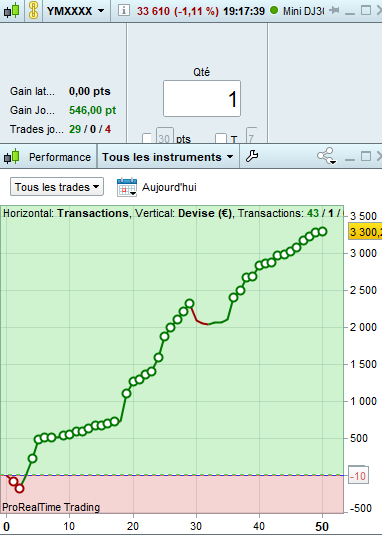This screenshot has width=382, height=535.
Task: Click the Performance window title
Action: (60, 157)
